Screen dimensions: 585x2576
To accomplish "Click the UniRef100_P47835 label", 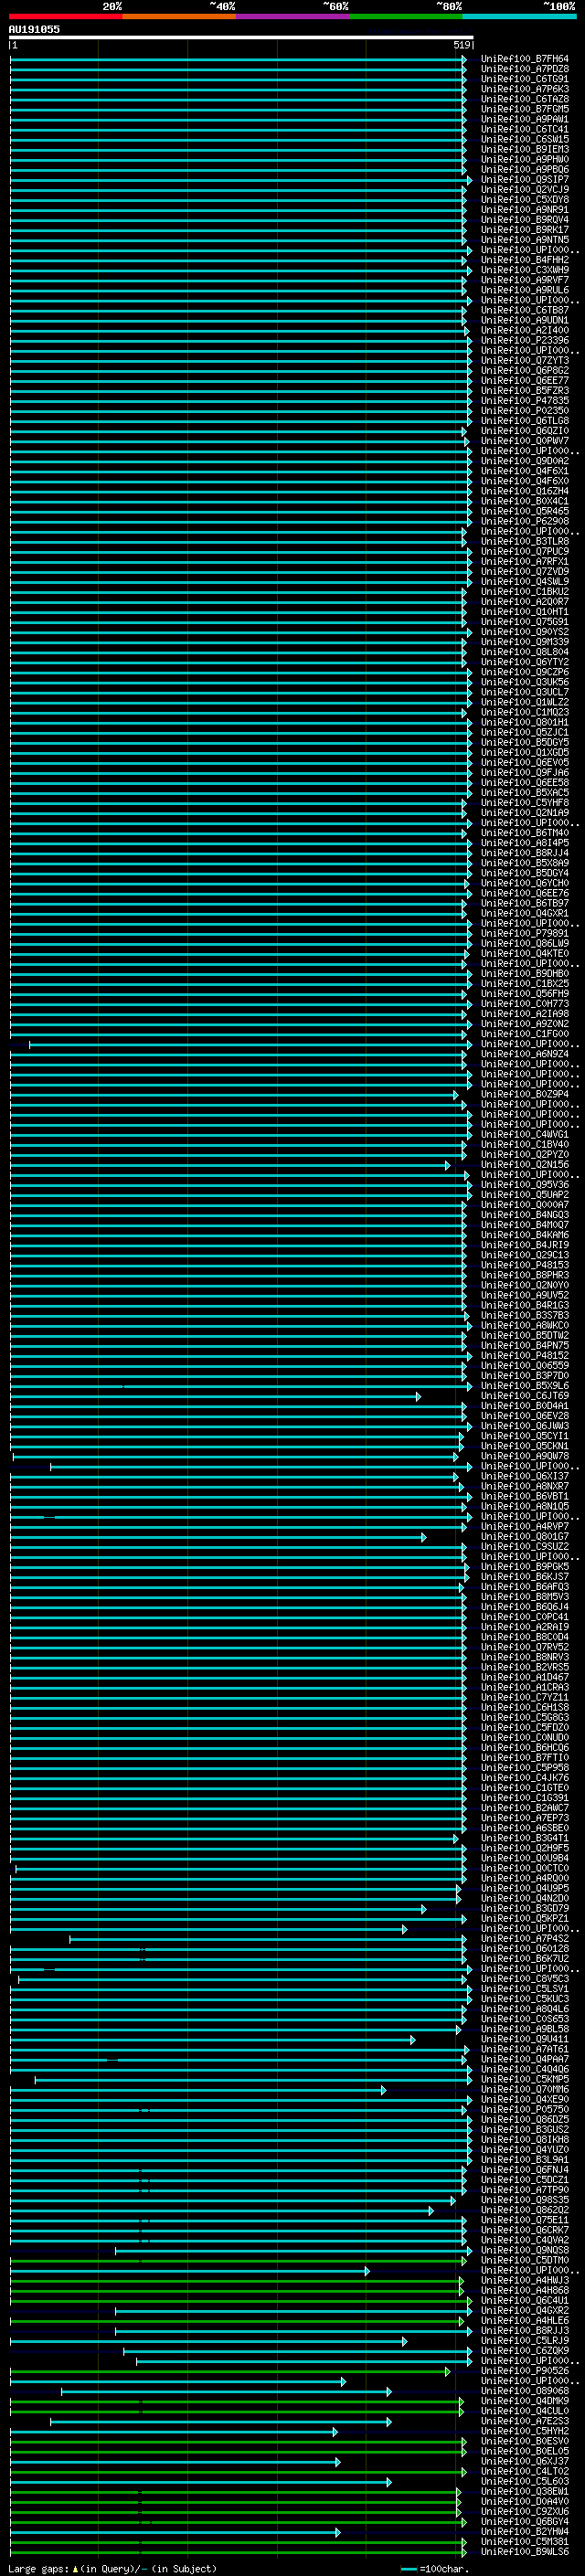I will coord(524,401).
